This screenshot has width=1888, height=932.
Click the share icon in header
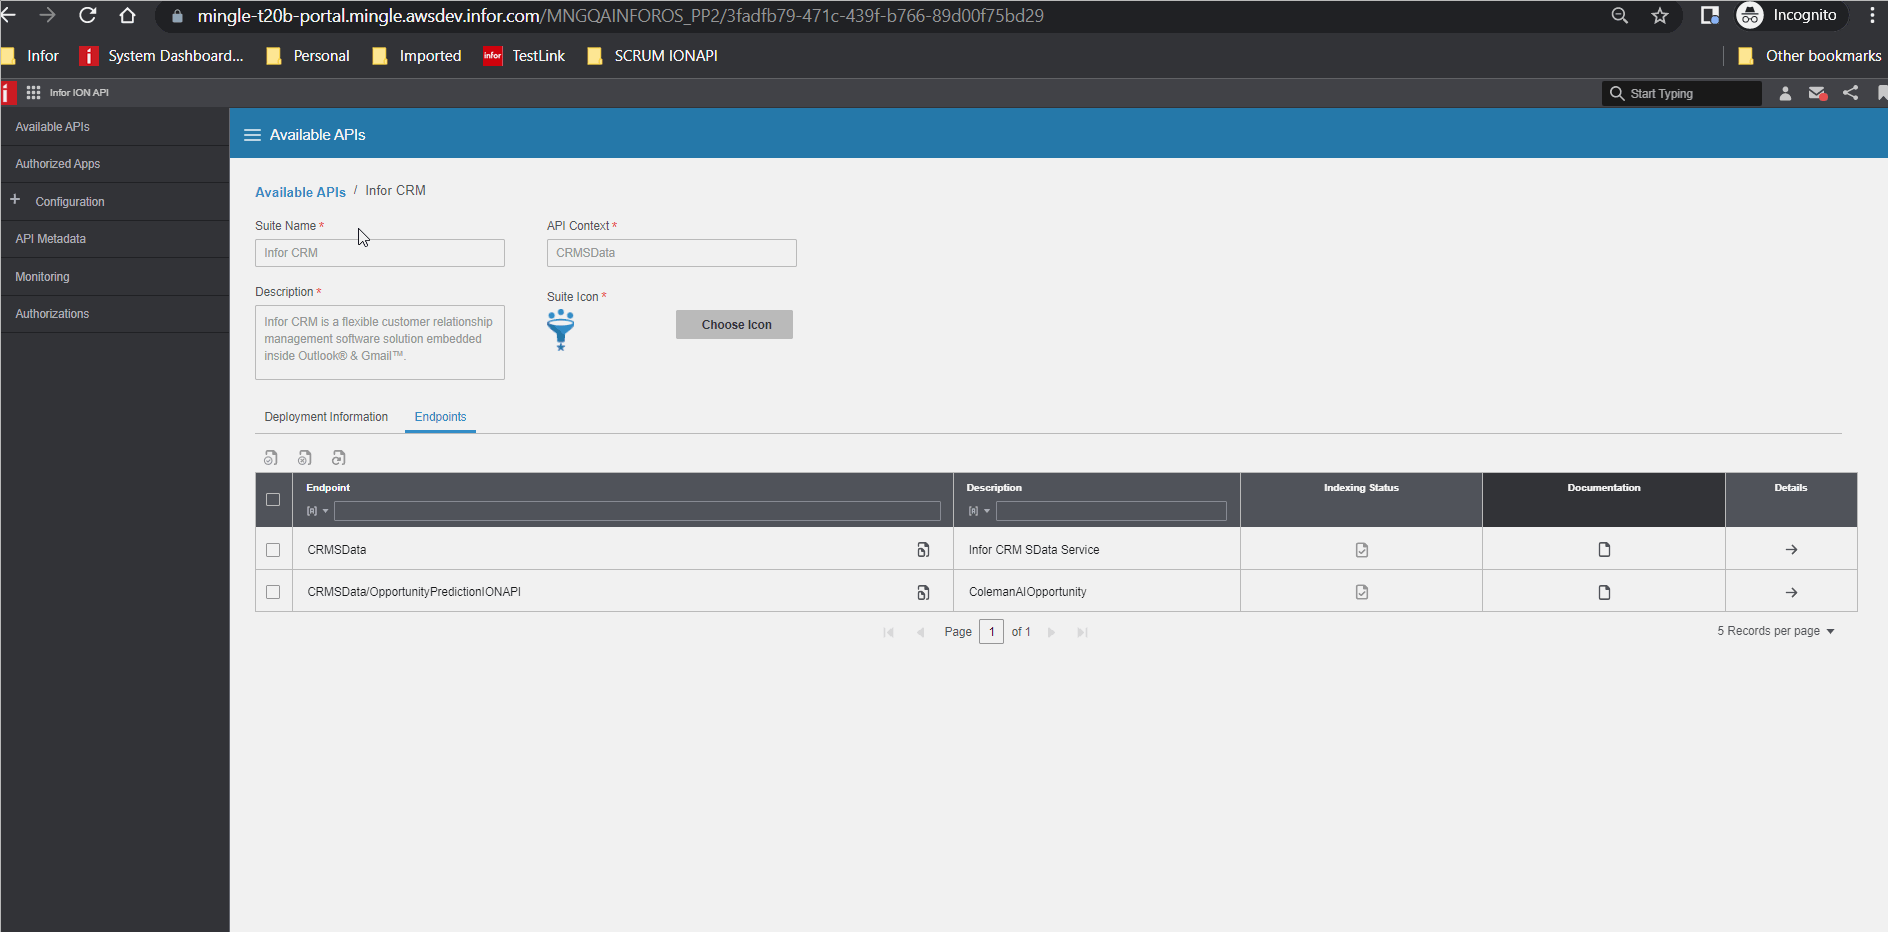click(x=1851, y=93)
